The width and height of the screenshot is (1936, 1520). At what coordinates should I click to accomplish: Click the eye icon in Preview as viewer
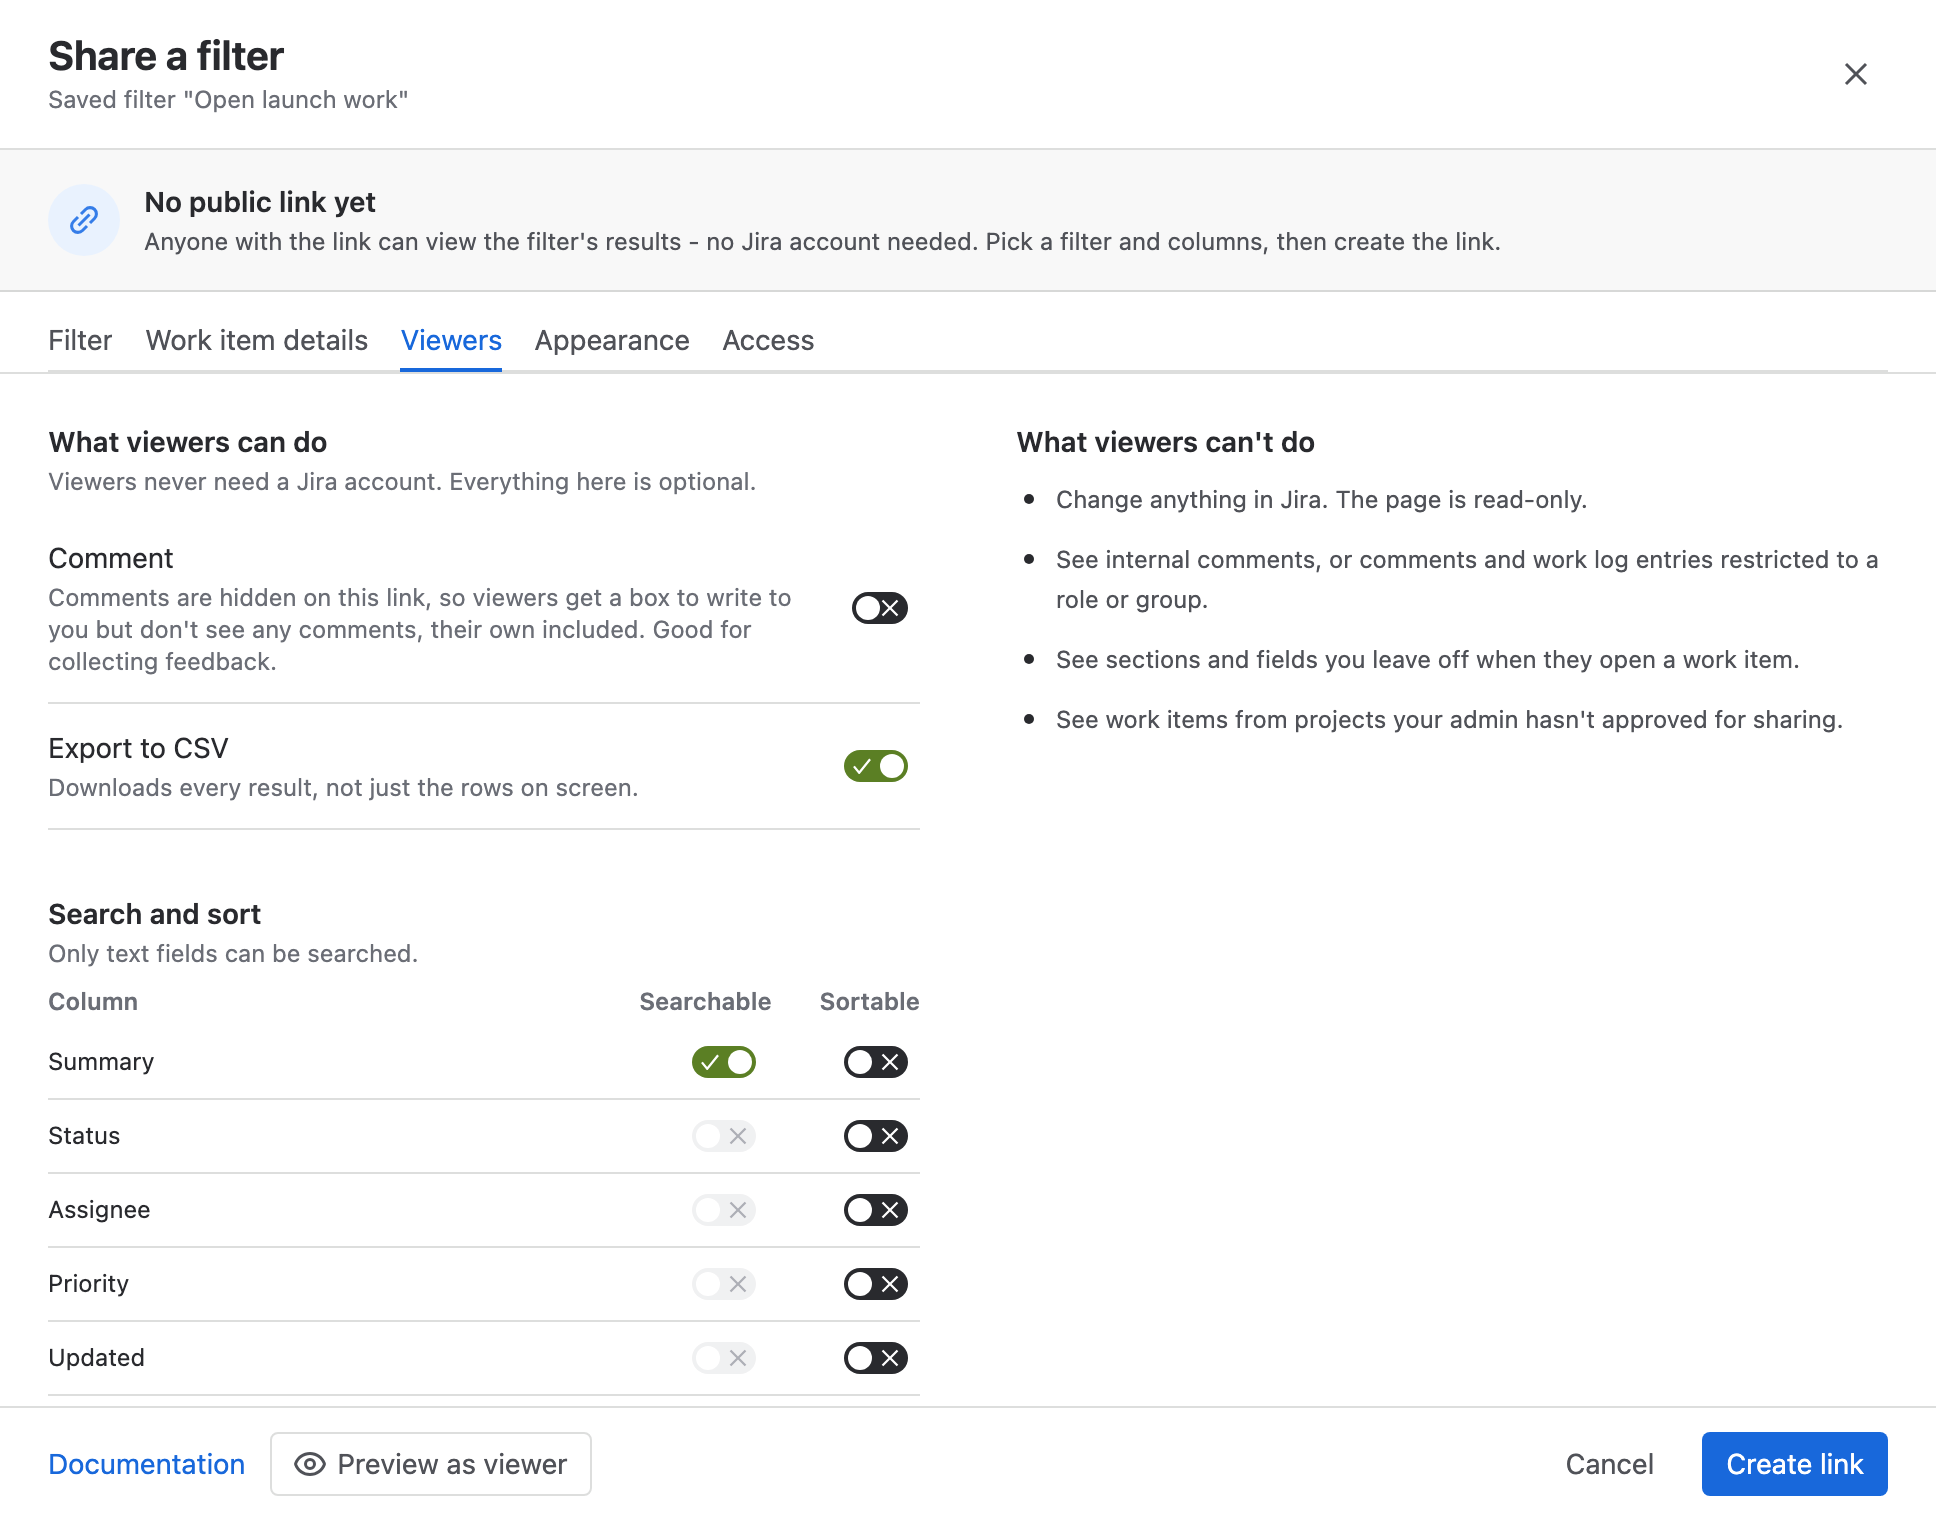point(310,1464)
